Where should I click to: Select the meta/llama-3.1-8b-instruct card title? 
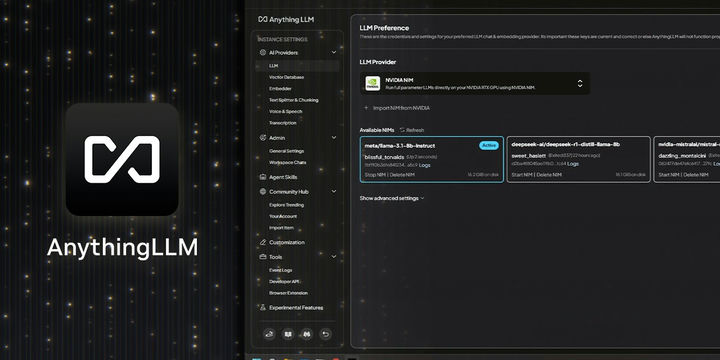click(x=399, y=146)
